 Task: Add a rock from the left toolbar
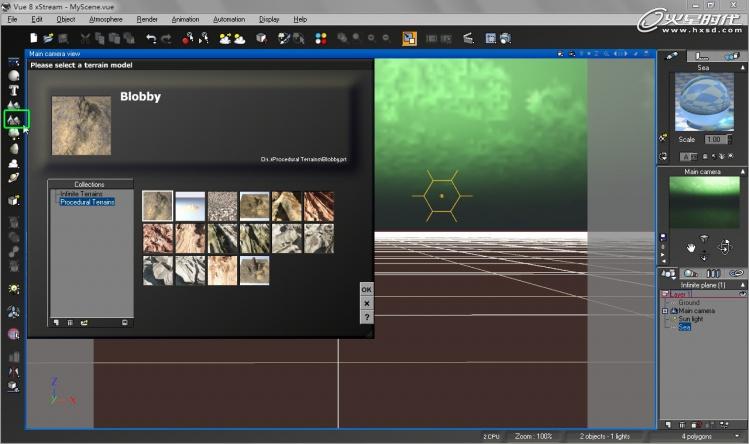coord(14,149)
